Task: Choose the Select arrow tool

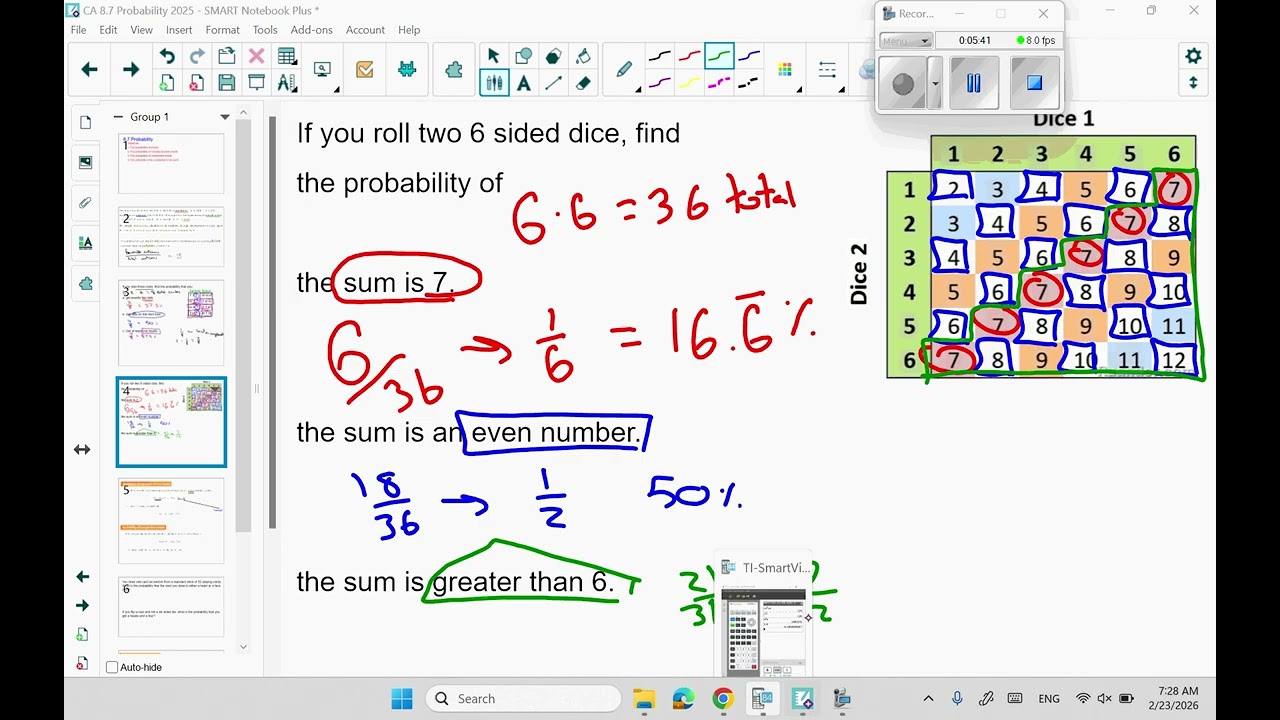Action: [x=494, y=56]
